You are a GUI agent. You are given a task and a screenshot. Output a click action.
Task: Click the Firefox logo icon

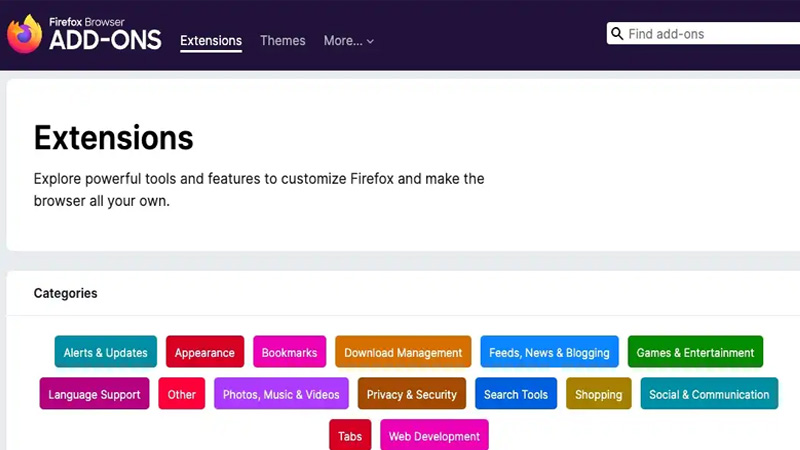pos(24,34)
